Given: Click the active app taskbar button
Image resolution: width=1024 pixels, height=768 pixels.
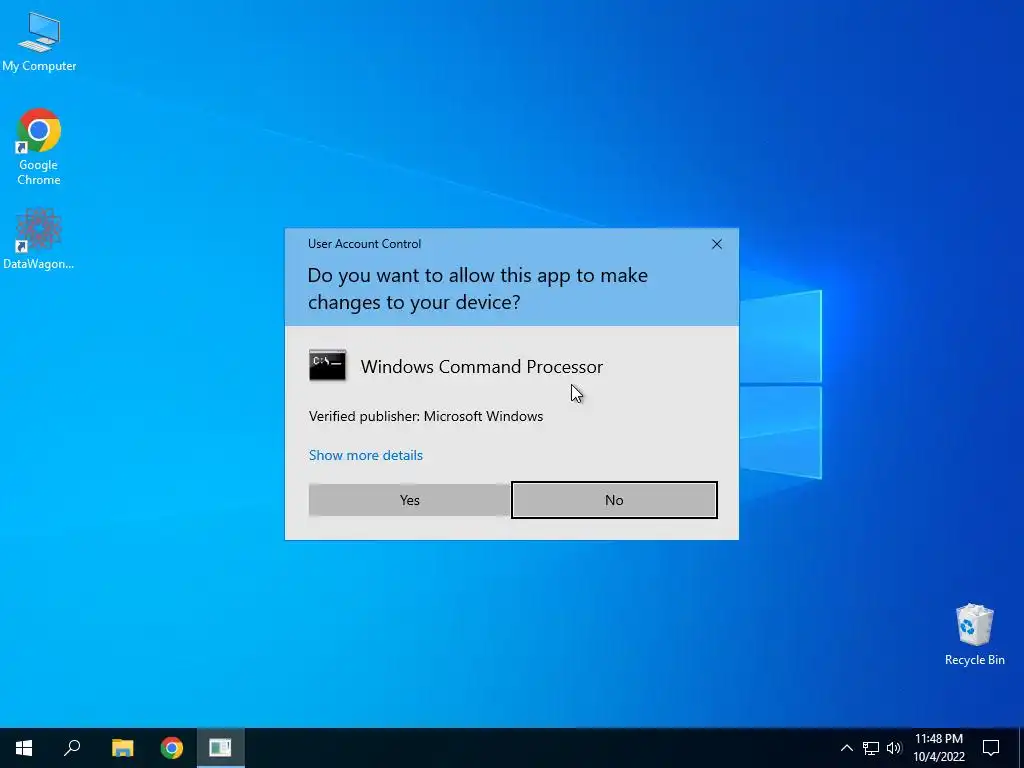Looking at the screenshot, I should pos(220,748).
